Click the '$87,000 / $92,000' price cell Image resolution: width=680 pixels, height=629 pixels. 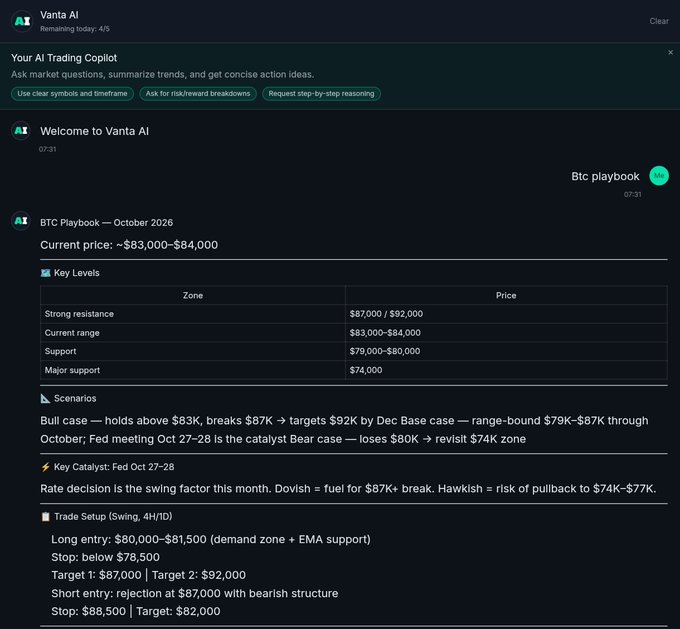coord(506,314)
